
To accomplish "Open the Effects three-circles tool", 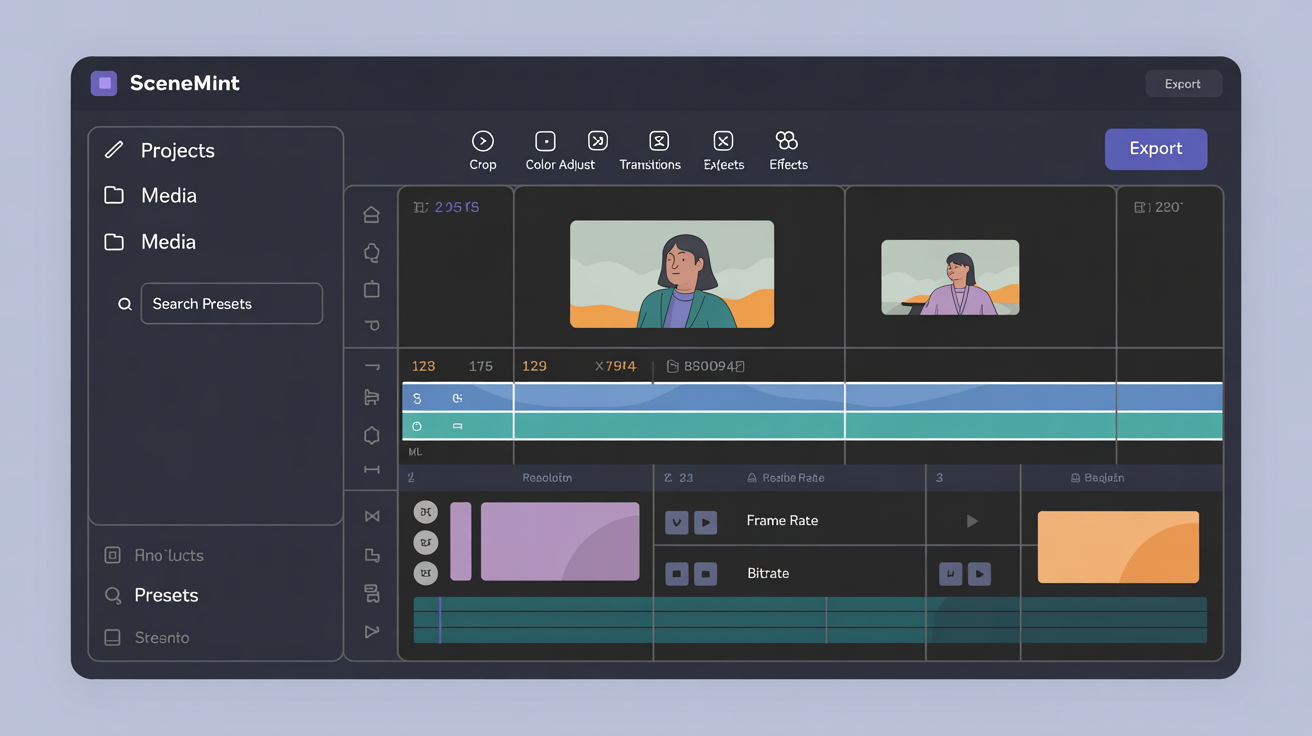I will (x=787, y=141).
